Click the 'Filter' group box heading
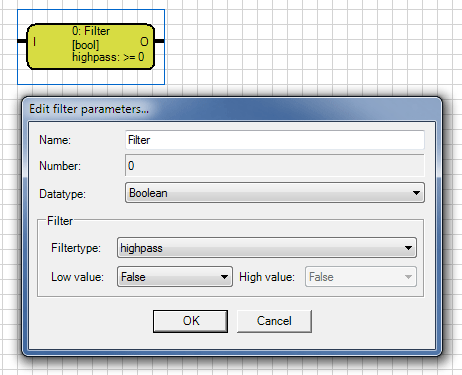Screen dimensions: 462x375 pos(60,221)
